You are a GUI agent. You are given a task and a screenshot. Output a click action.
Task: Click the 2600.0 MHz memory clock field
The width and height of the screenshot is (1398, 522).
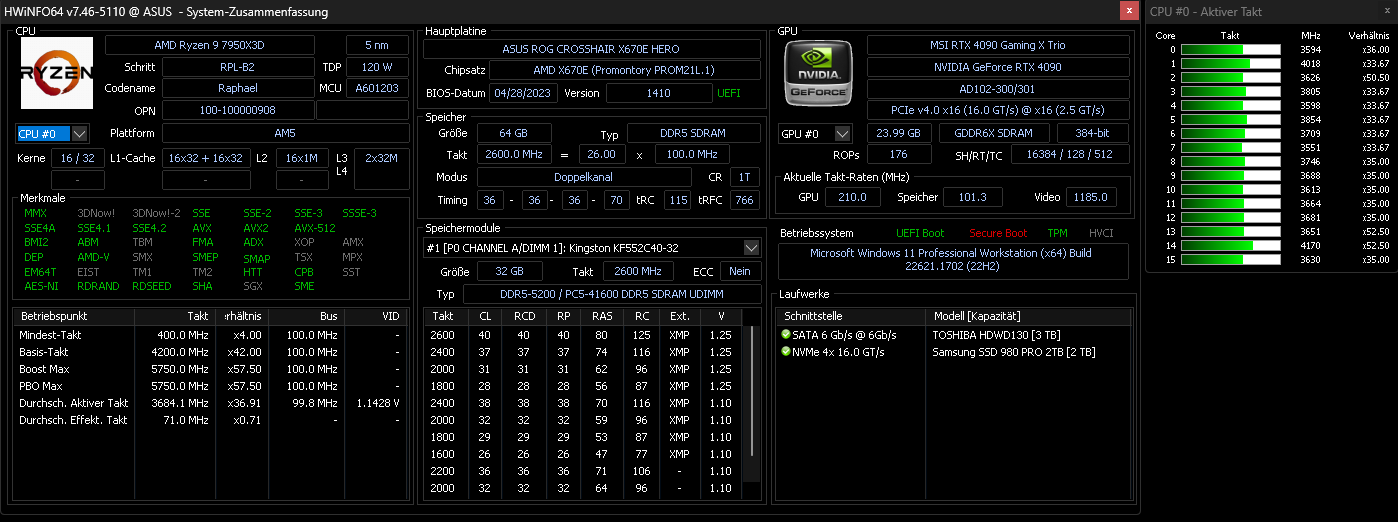click(514, 155)
